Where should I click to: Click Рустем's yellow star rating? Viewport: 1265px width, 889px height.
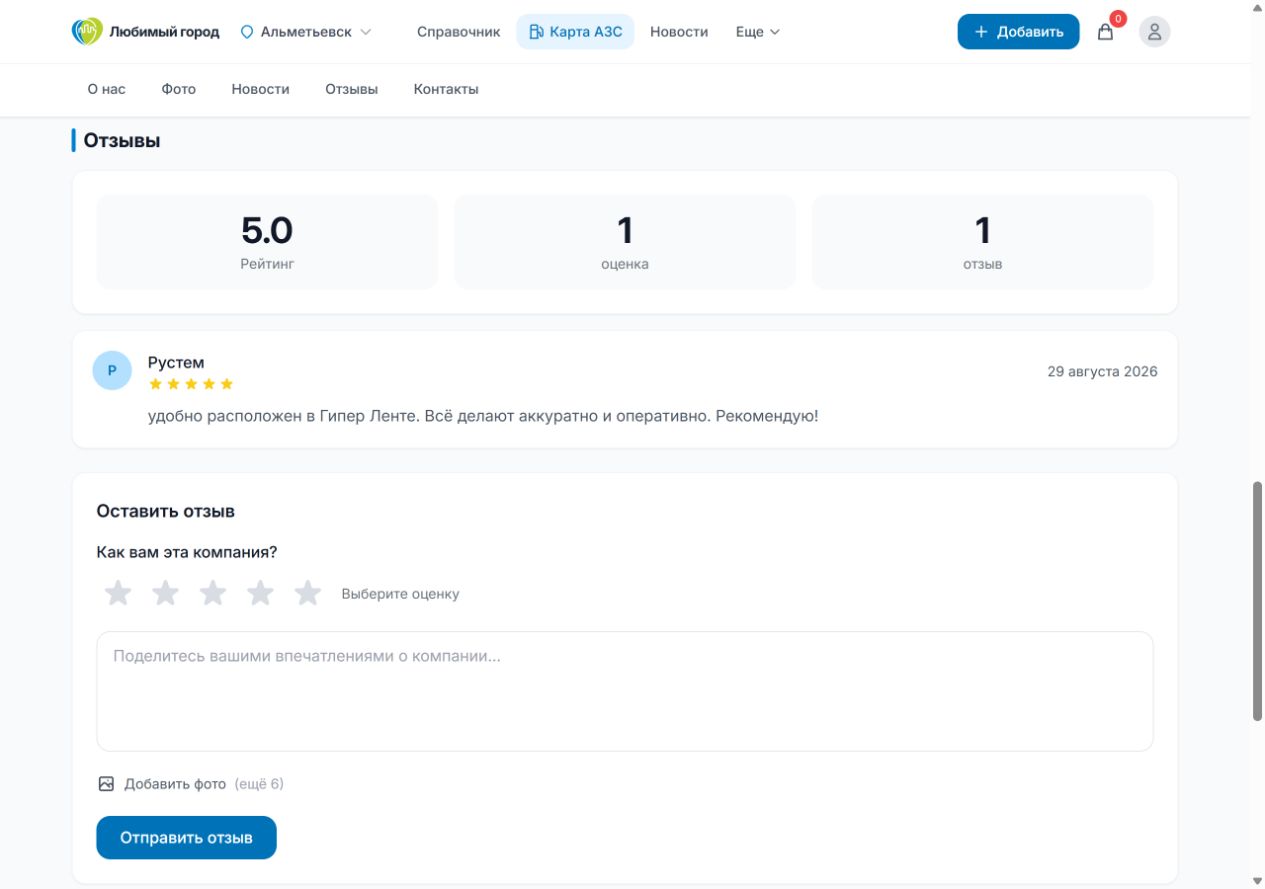pyautogui.click(x=191, y=384)
